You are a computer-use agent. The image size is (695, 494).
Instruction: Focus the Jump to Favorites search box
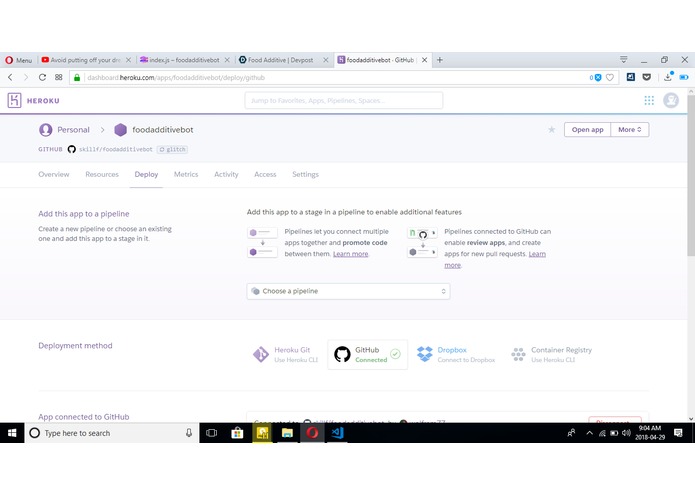344,101
